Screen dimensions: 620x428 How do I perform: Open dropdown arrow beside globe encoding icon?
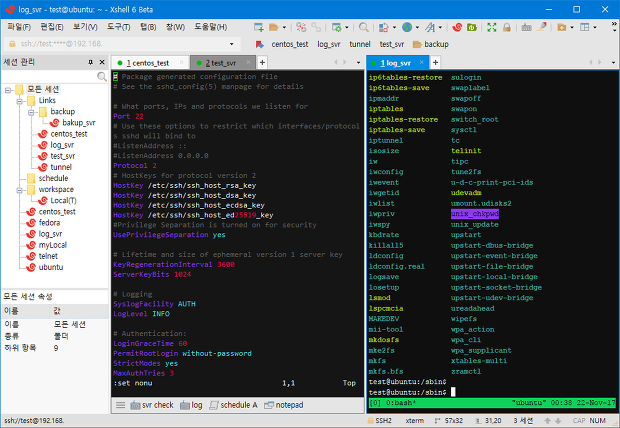[x=417, y=27]
